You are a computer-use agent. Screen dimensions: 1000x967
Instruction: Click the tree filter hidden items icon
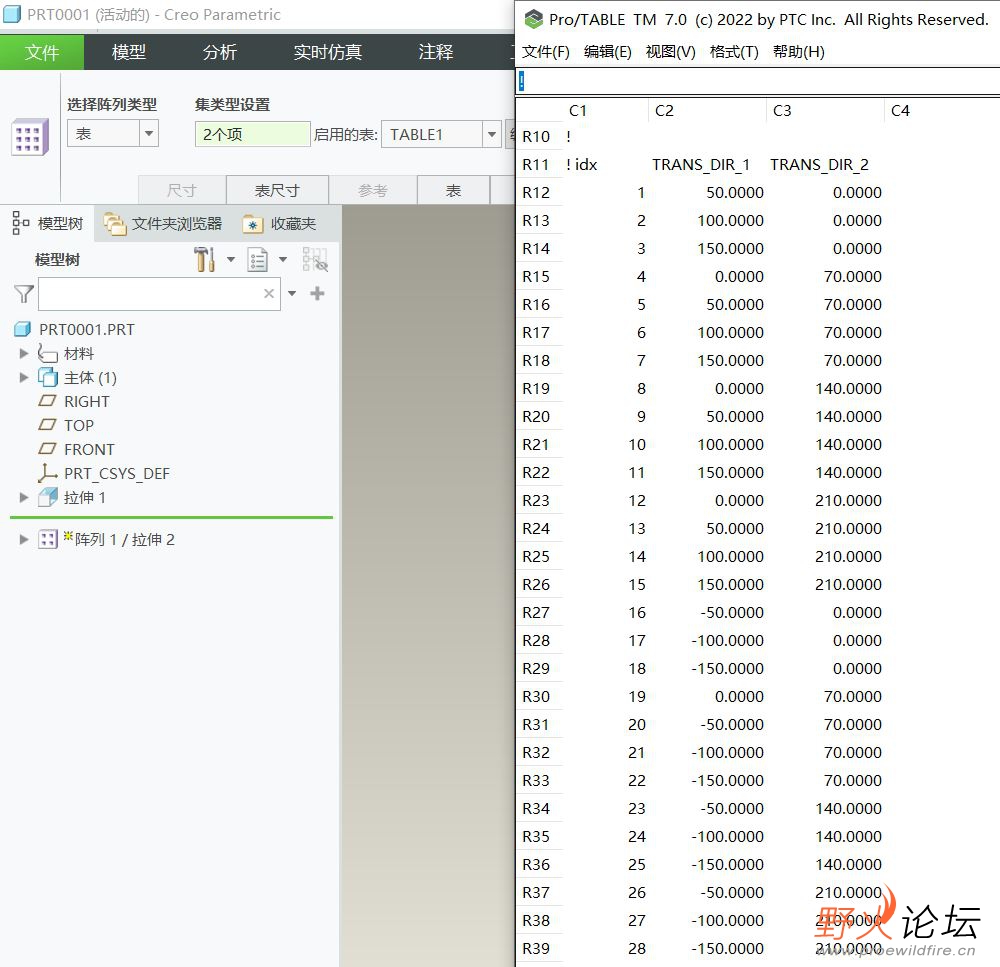pyautogui.click(x=315, y=260)
